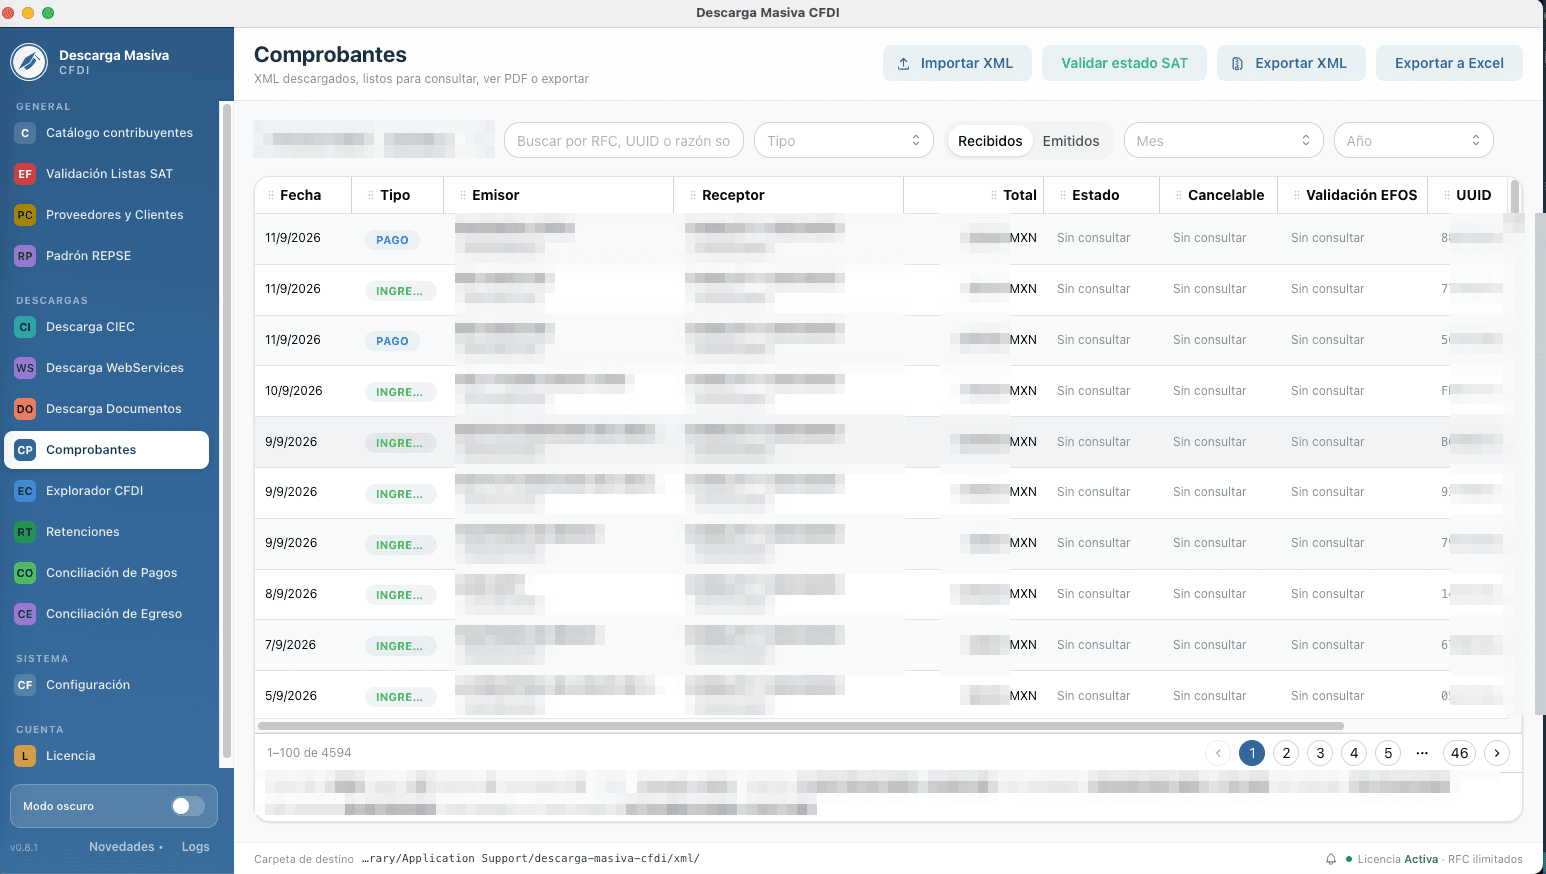Screen dimensions: 1546x874
Task: Go to page 2 of results
Action: pos(1287,753)
